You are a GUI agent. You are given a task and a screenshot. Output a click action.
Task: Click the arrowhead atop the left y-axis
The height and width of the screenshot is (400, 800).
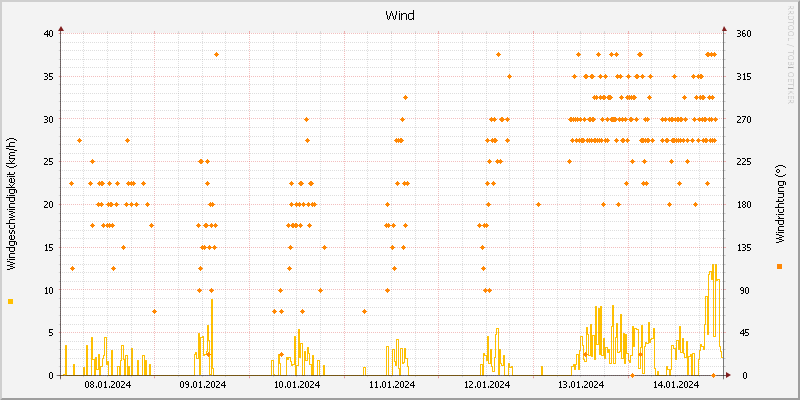pyautogui.click(x=61, y=29)
